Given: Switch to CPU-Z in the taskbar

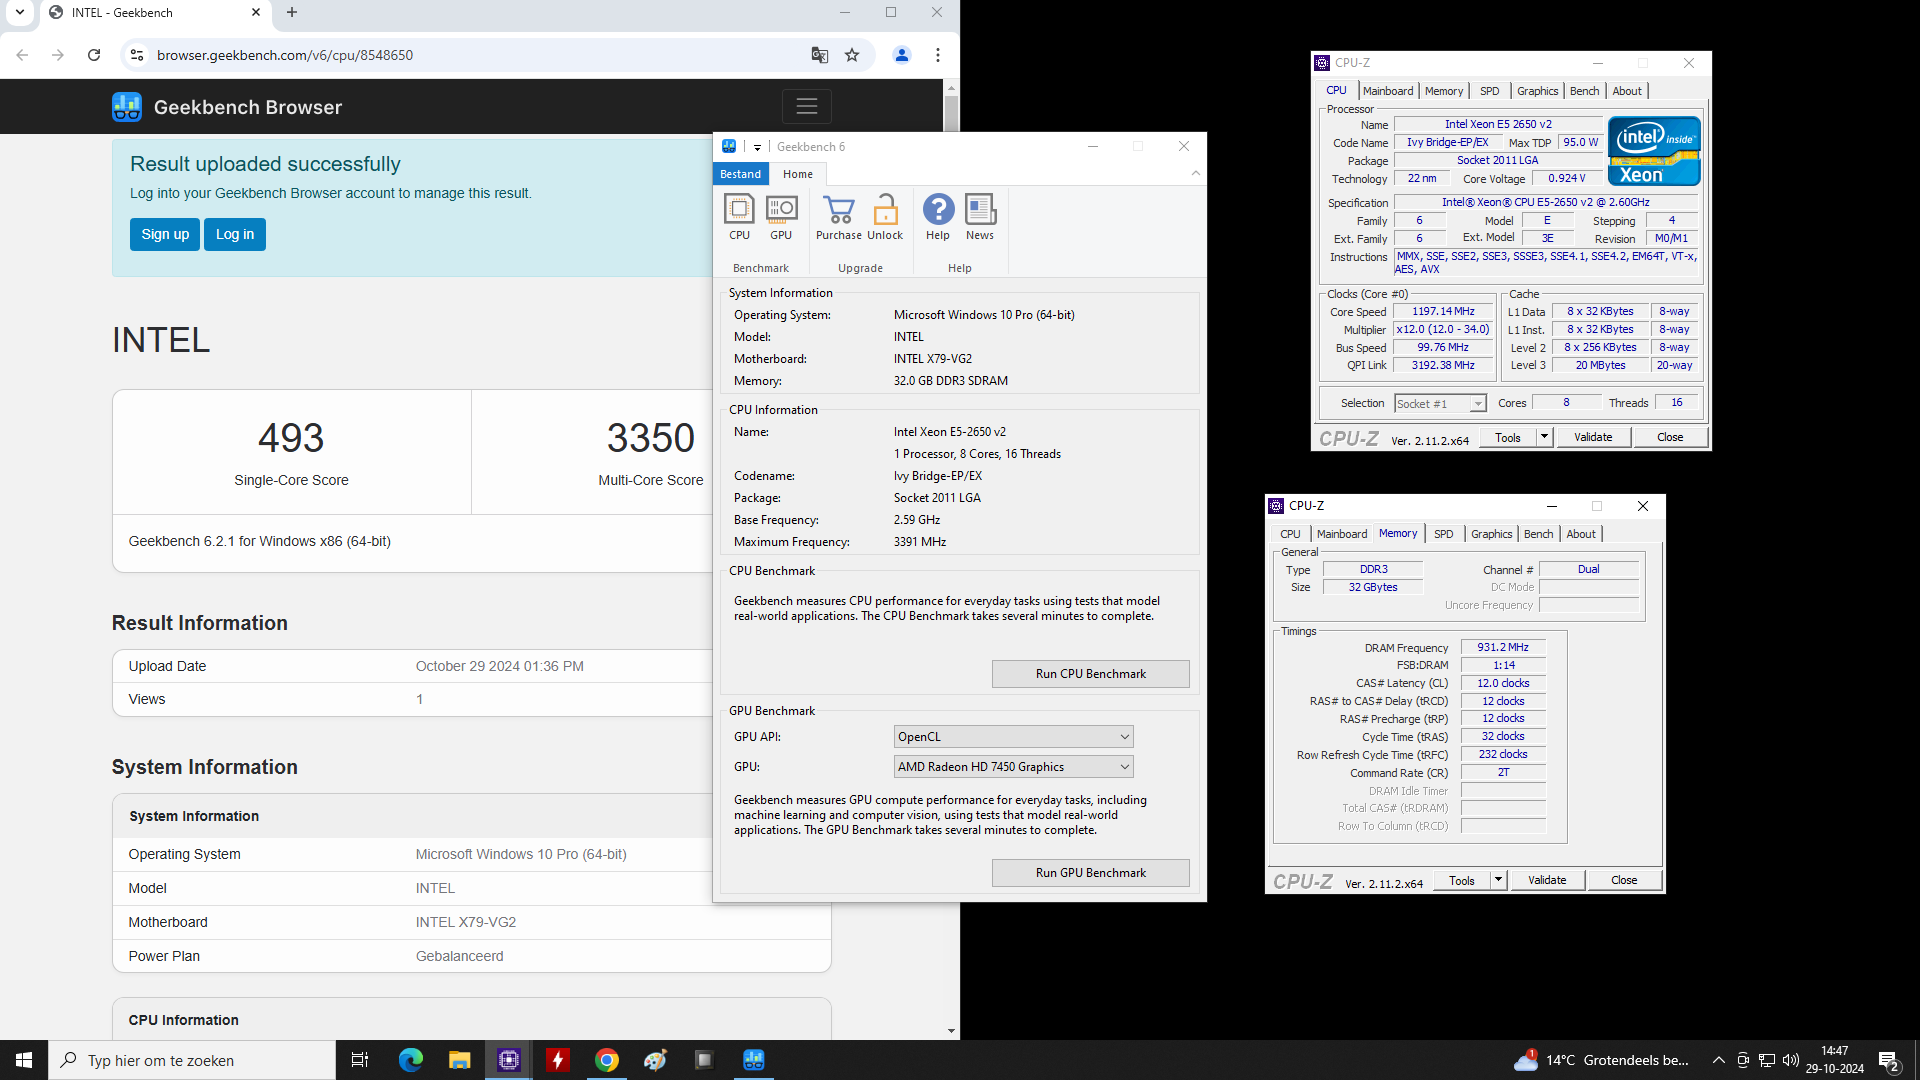Looking at the screenshot, I should 508,1060.
